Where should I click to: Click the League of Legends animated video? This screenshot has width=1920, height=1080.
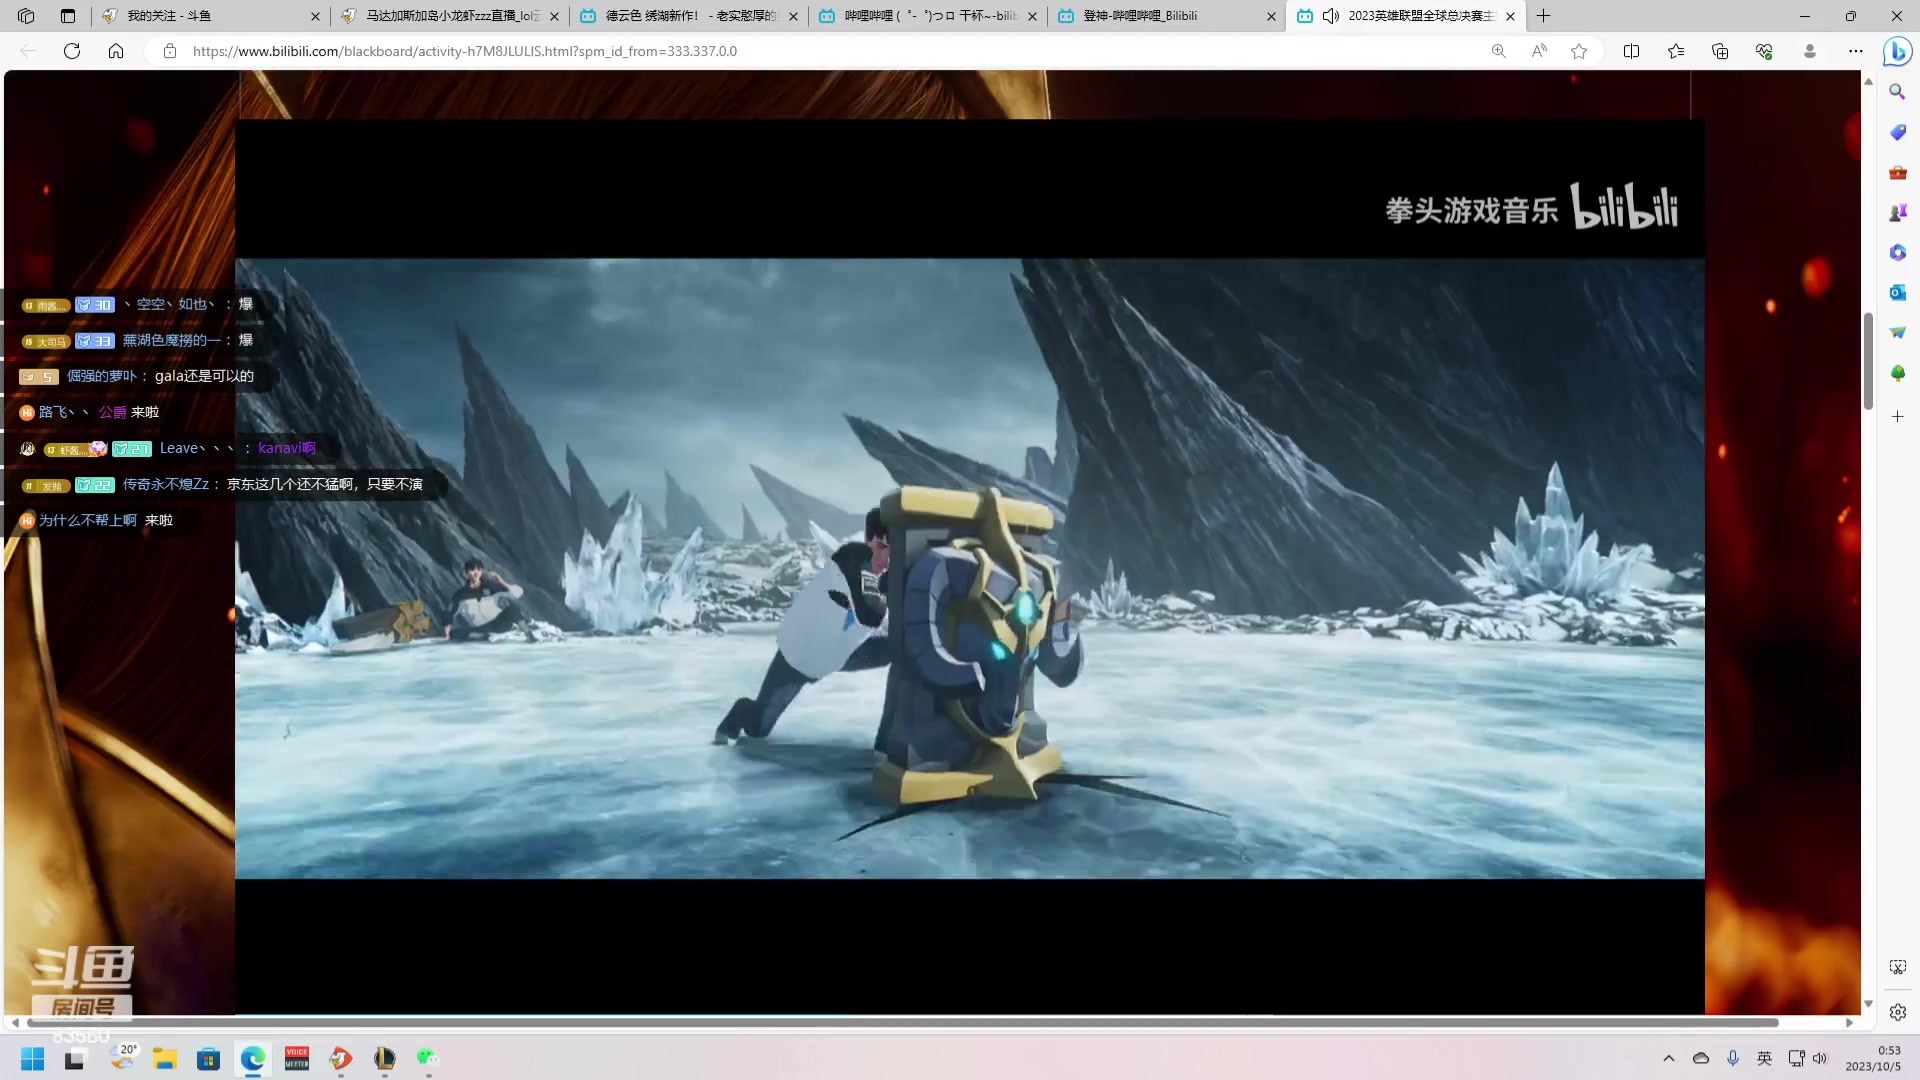969,568
